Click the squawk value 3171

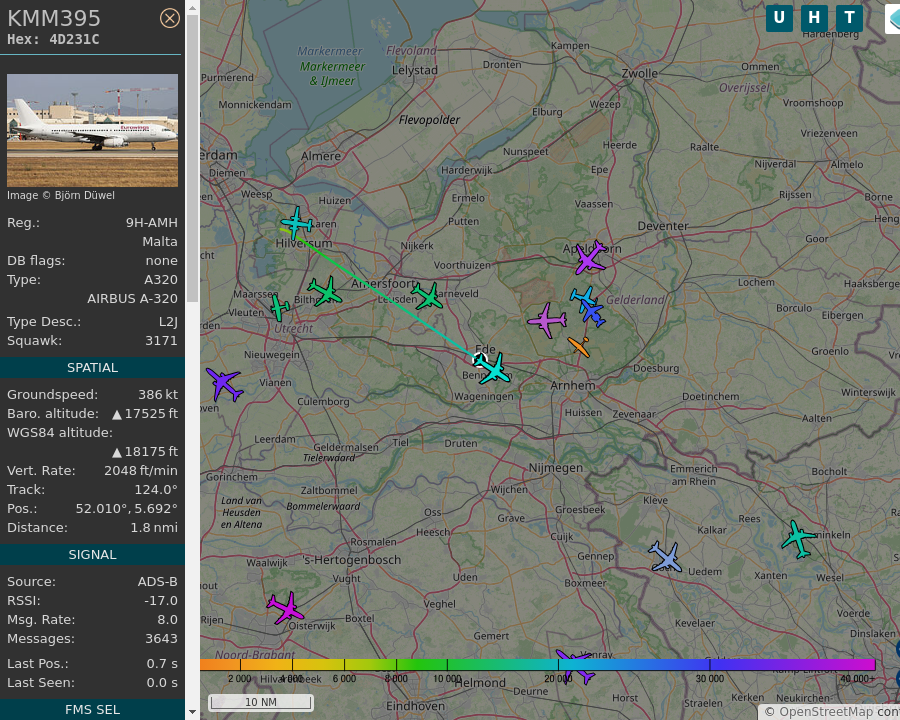[x=161, y=340]
